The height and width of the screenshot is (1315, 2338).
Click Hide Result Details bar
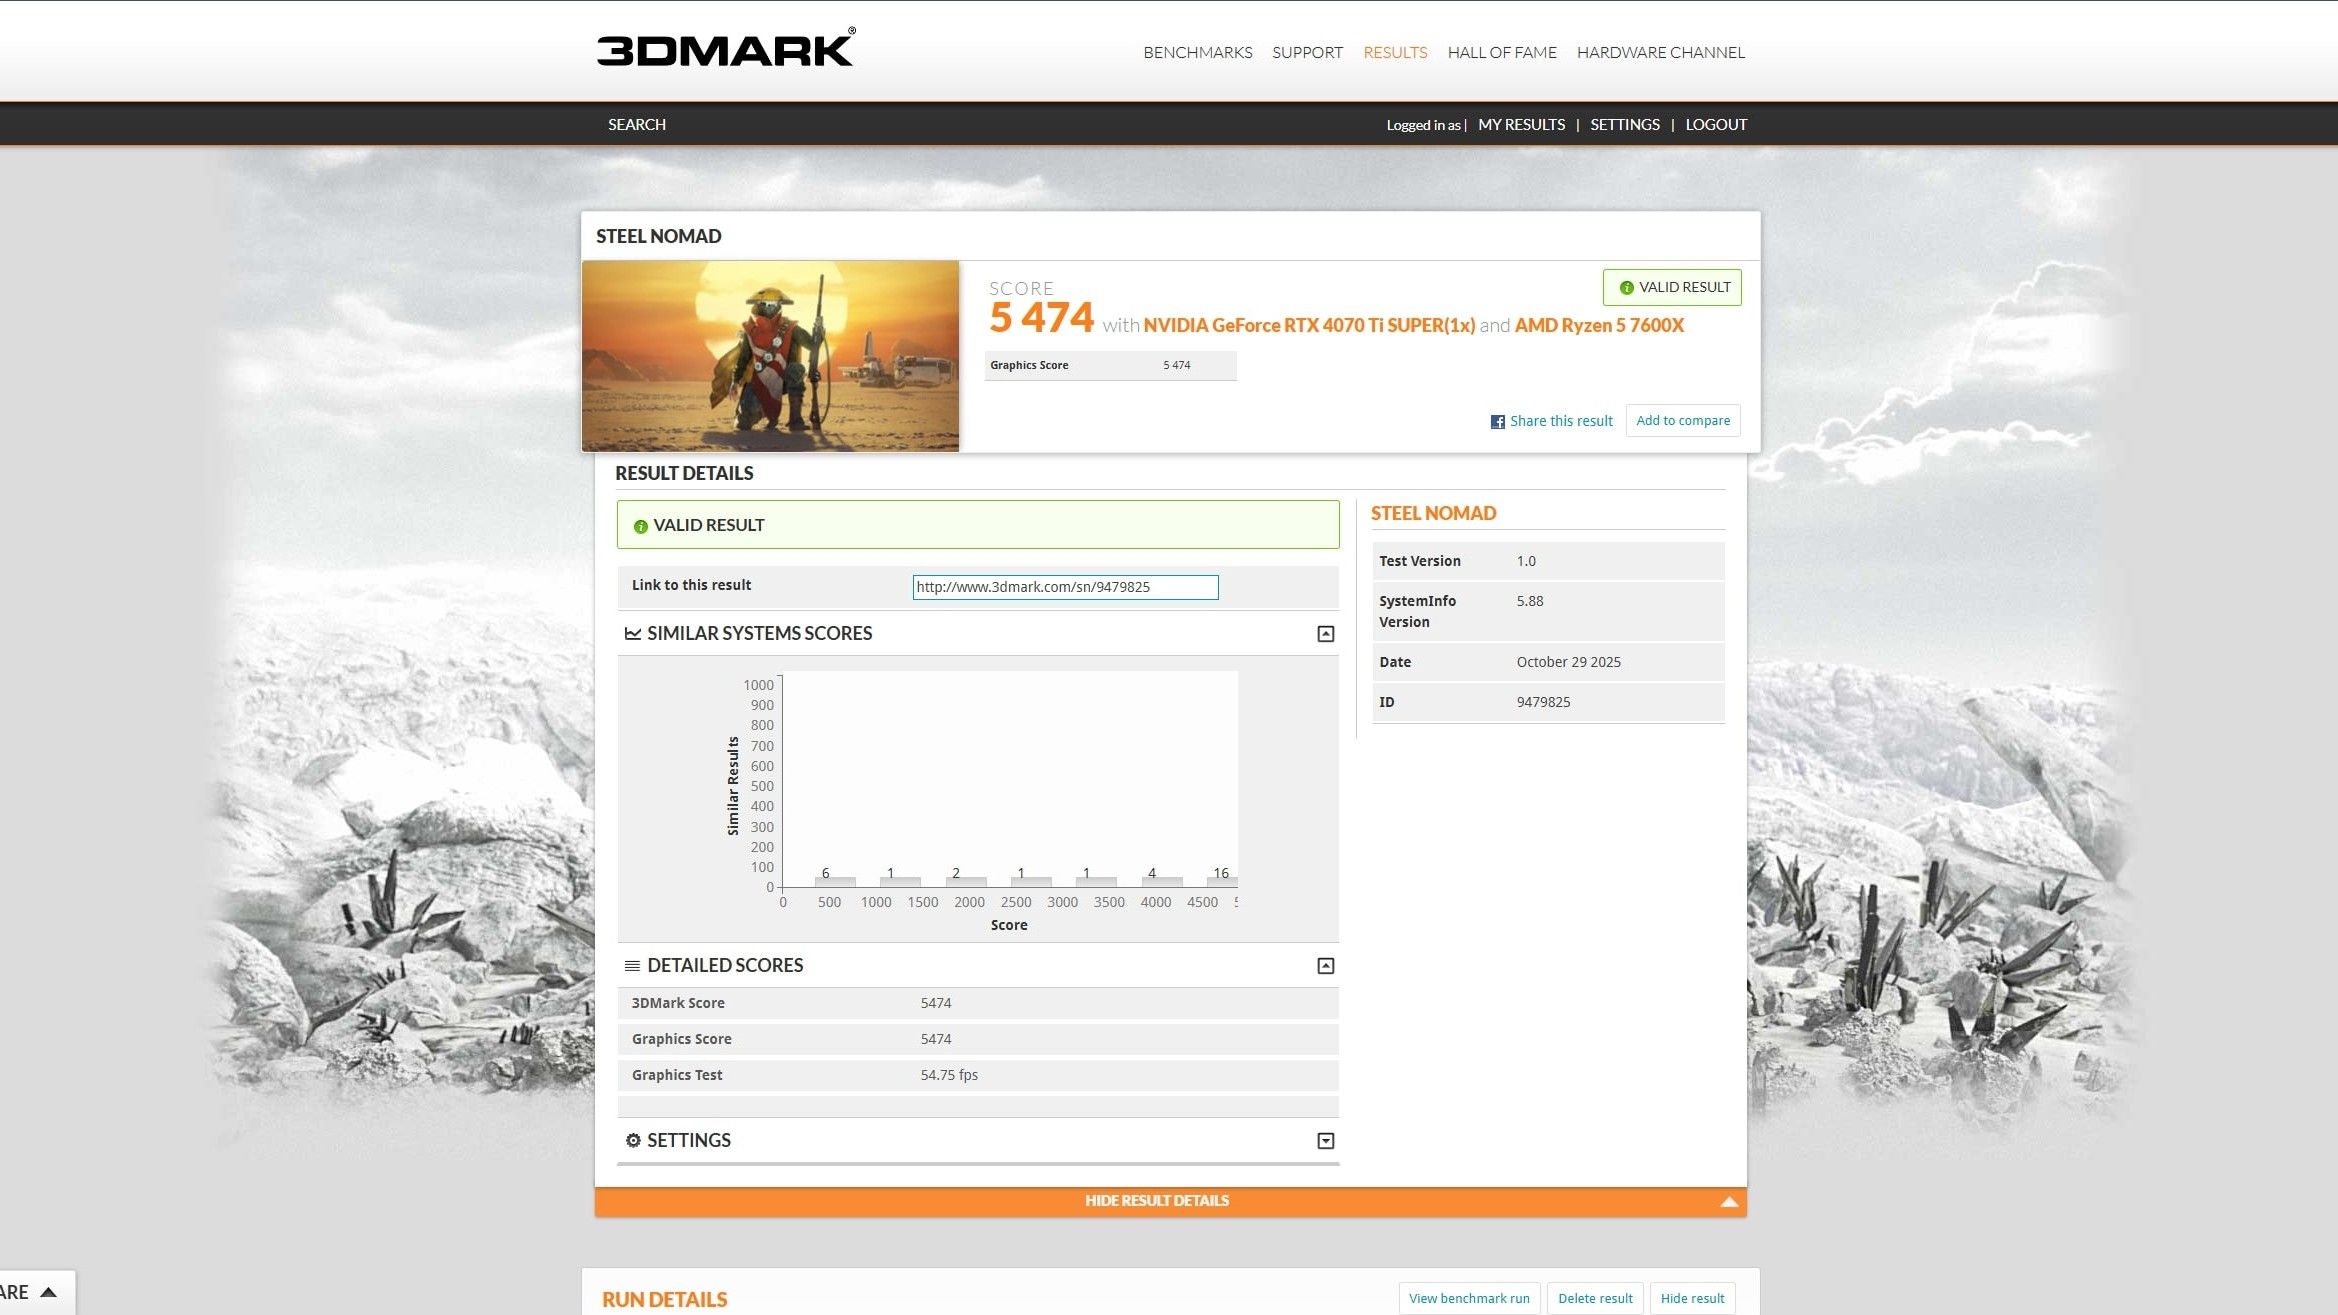coord(1170,1202)
